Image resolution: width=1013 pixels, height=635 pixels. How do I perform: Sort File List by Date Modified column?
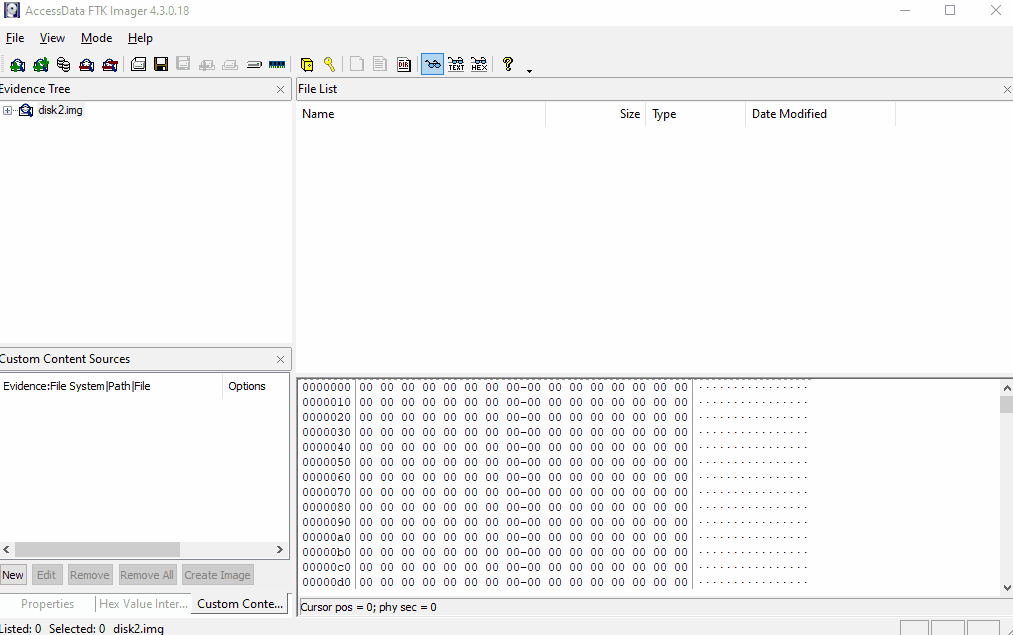pyautogui.click(x=820, y=114)
